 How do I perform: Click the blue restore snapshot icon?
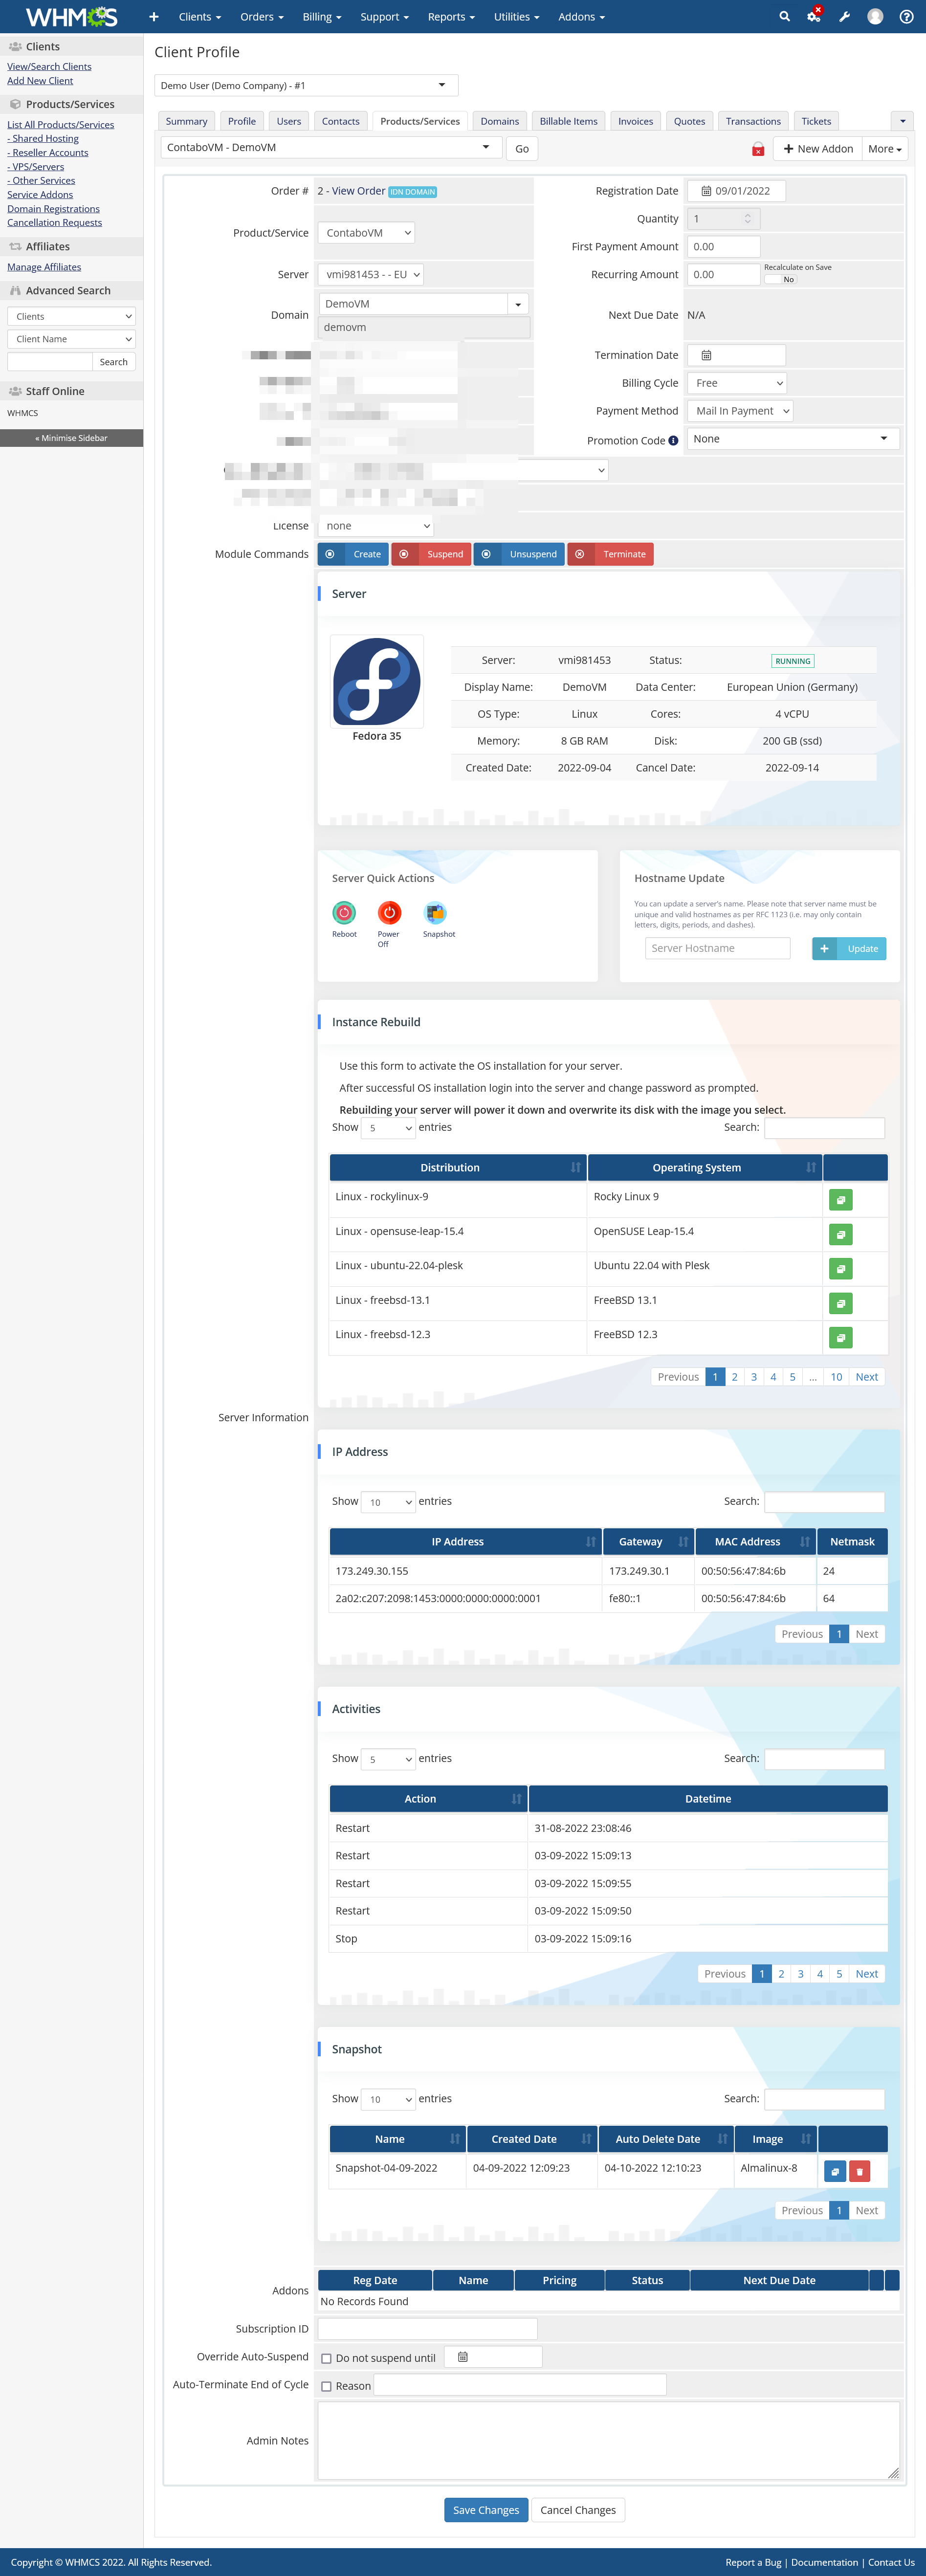tap(835, 2171)
